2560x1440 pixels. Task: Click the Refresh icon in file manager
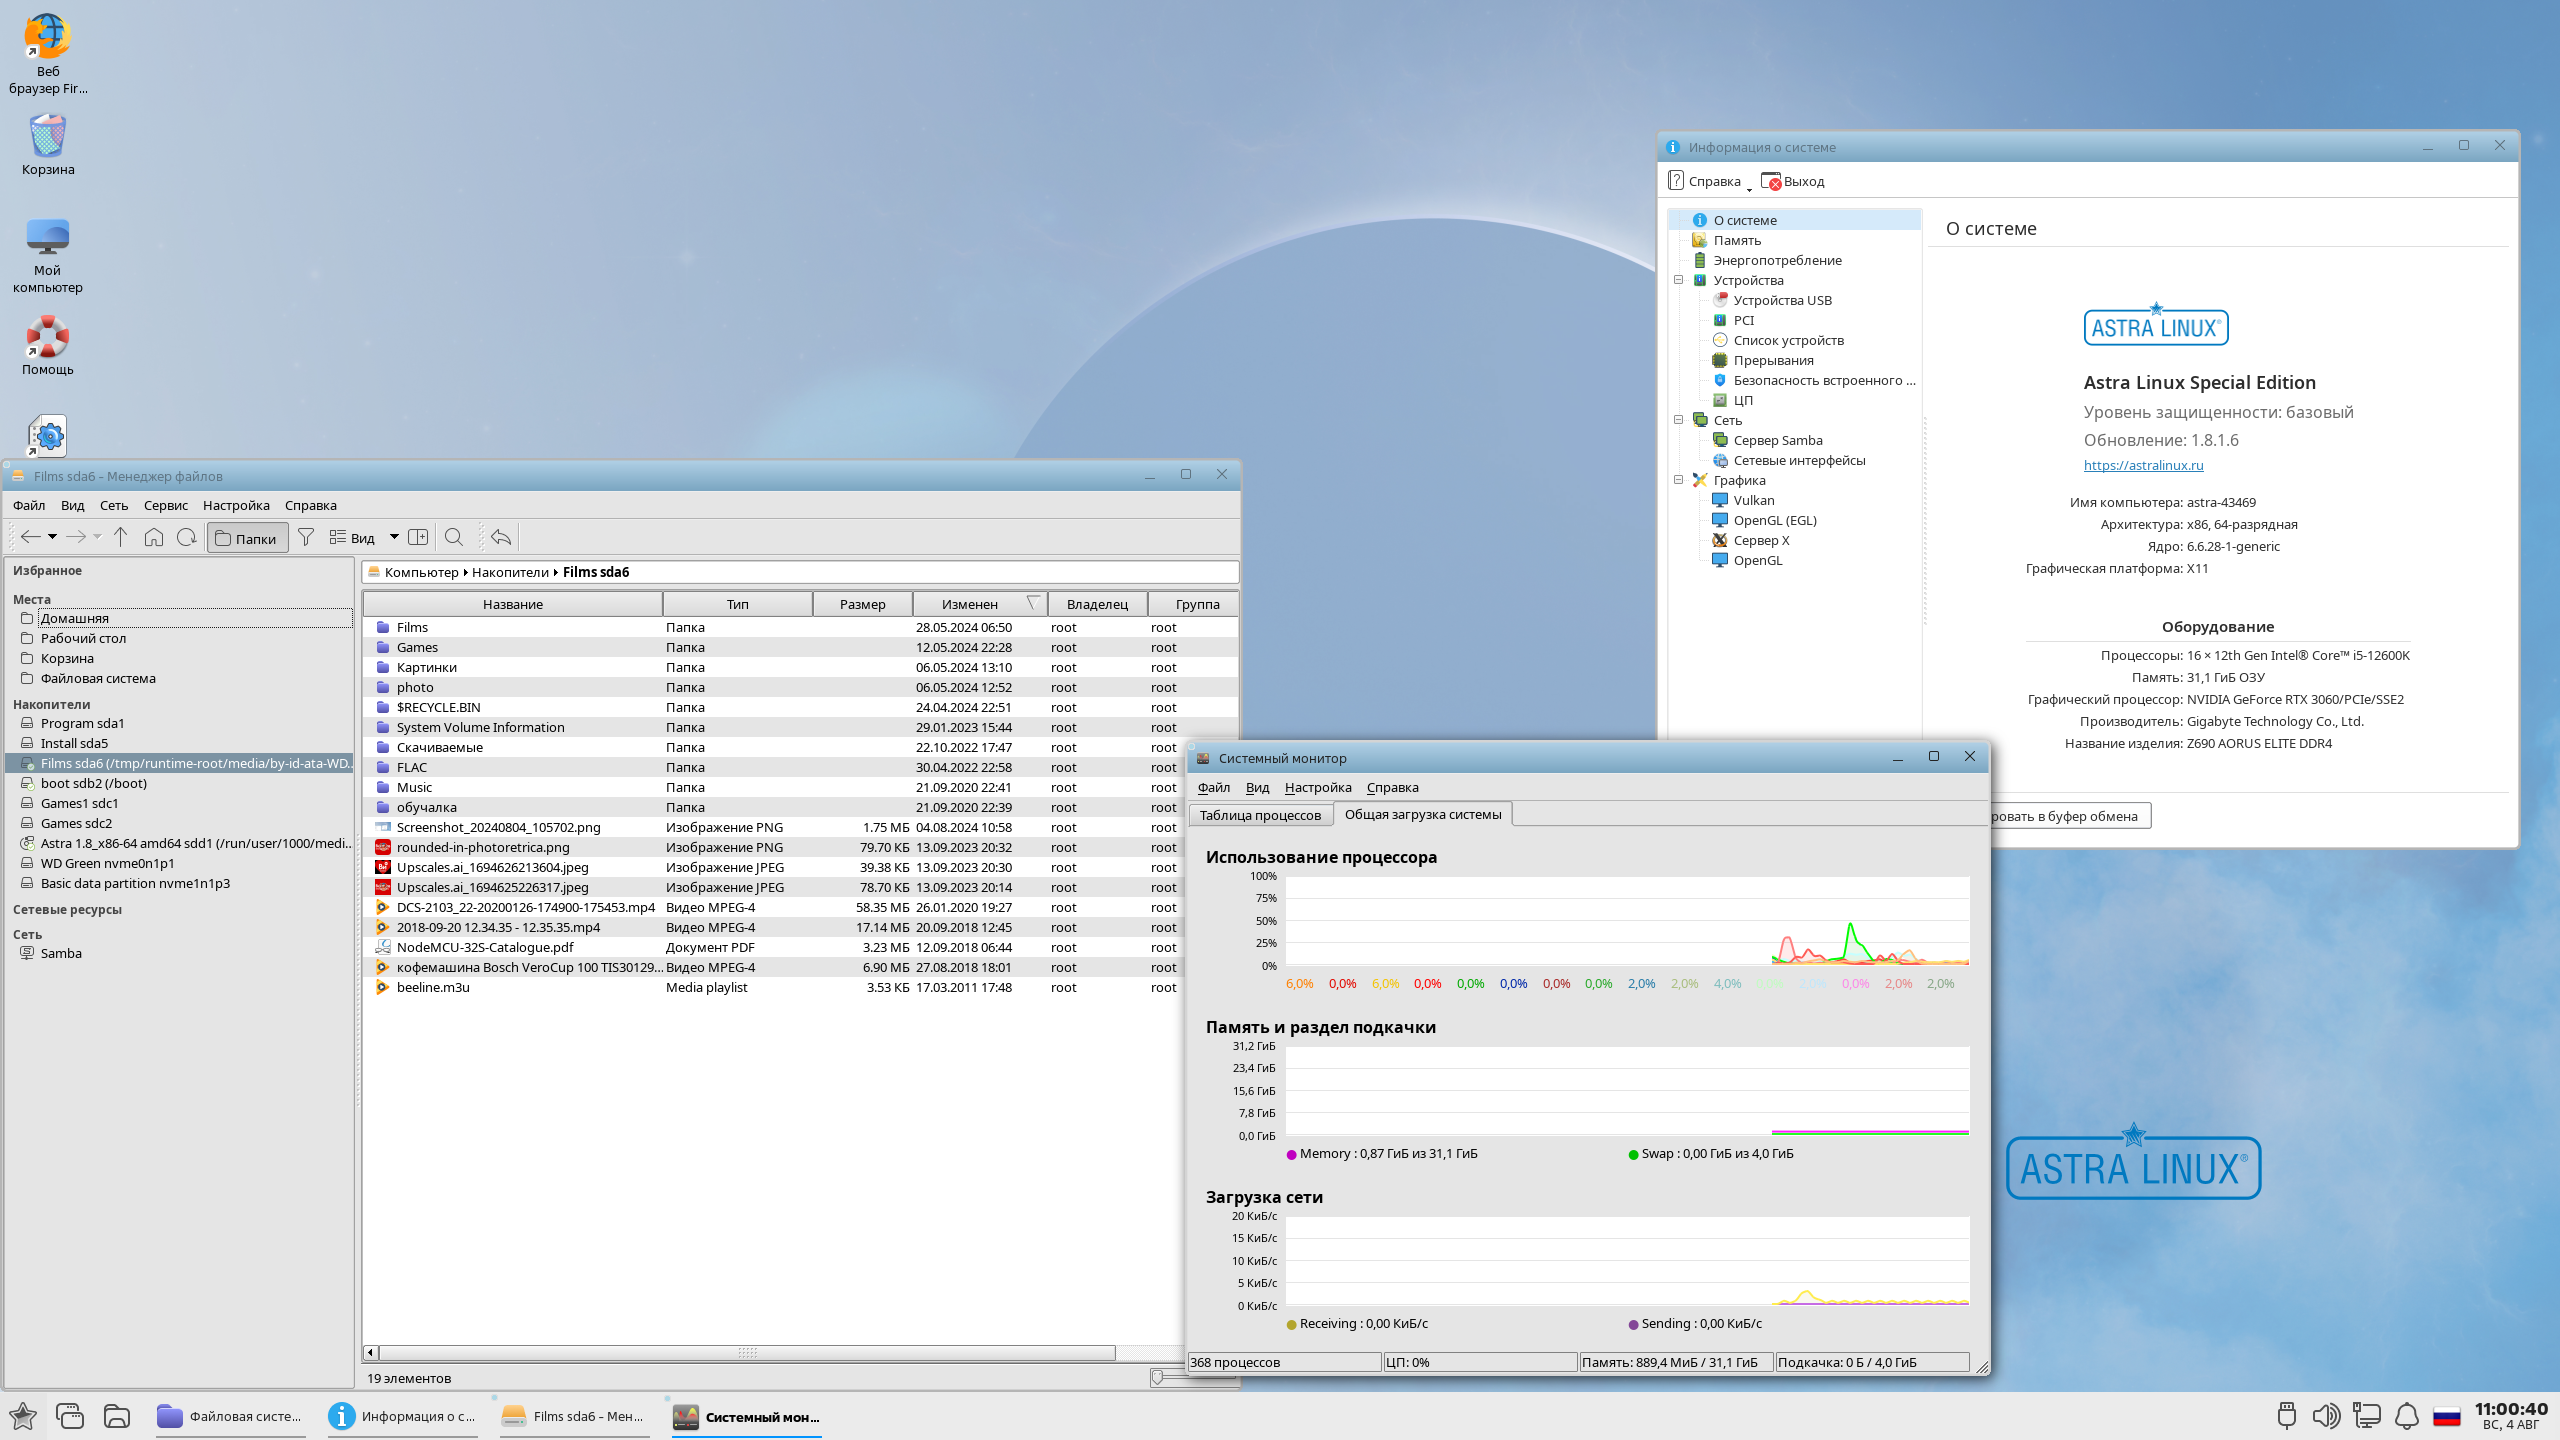tap(186, 537)
